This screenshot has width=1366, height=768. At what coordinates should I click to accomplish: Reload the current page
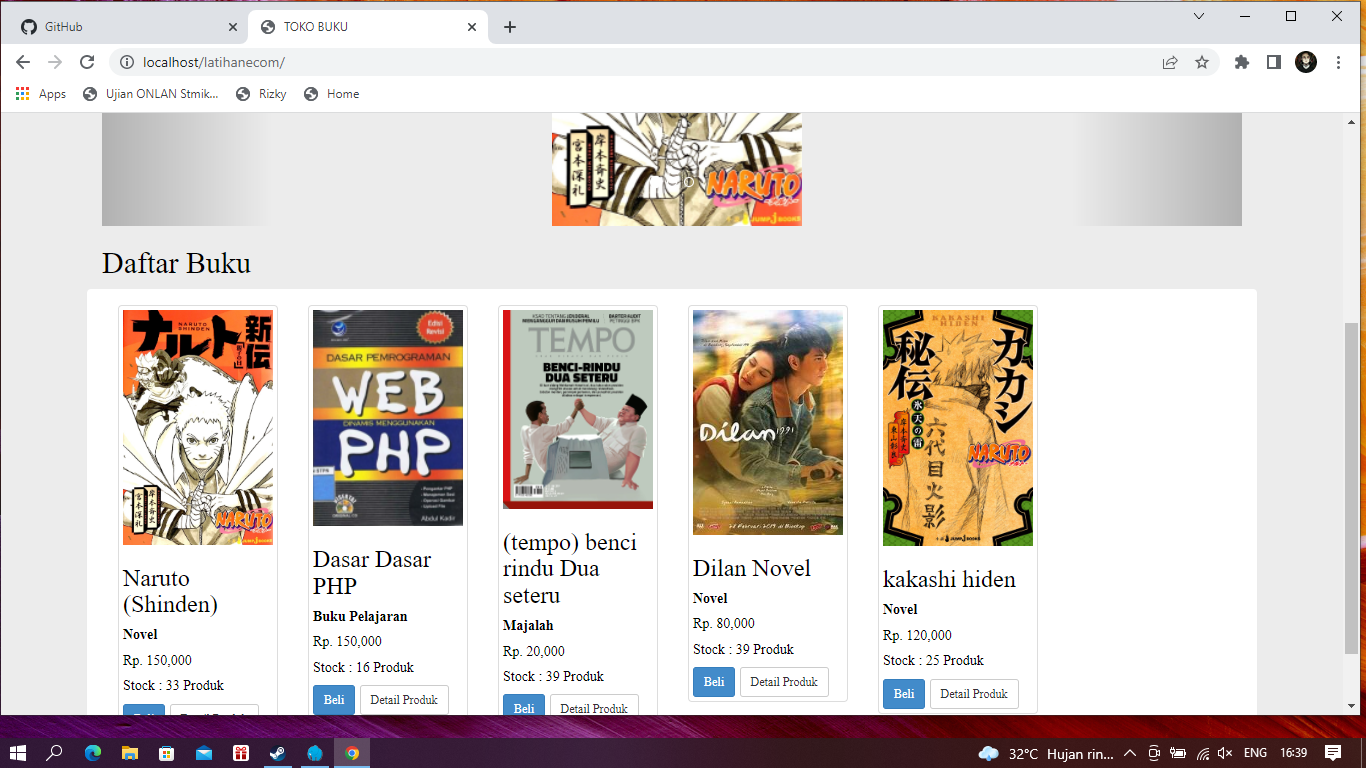coord(87,62)
